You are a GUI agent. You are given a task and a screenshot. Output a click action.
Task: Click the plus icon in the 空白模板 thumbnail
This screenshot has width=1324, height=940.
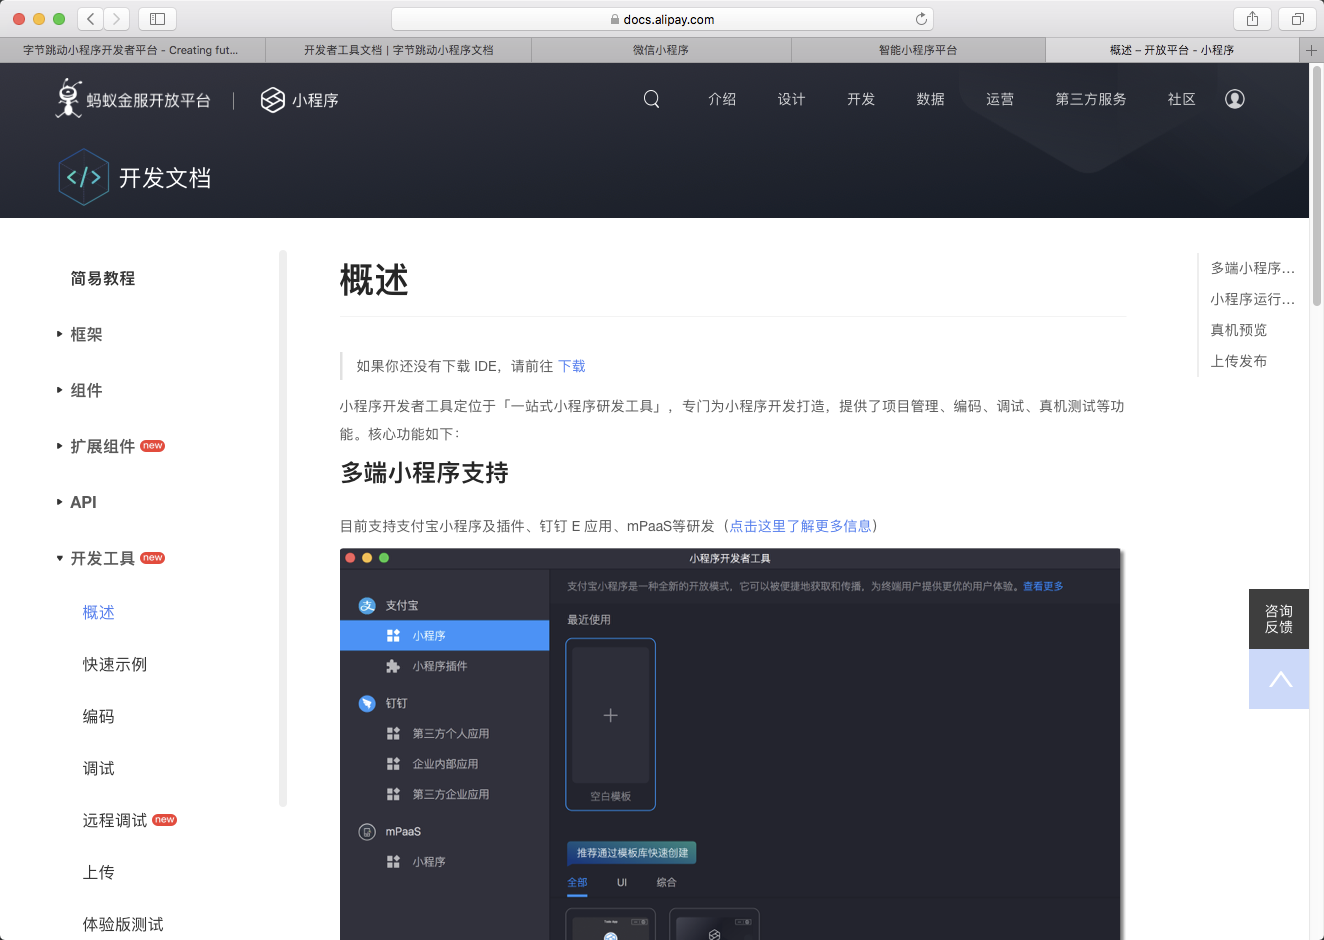point(611,715)
